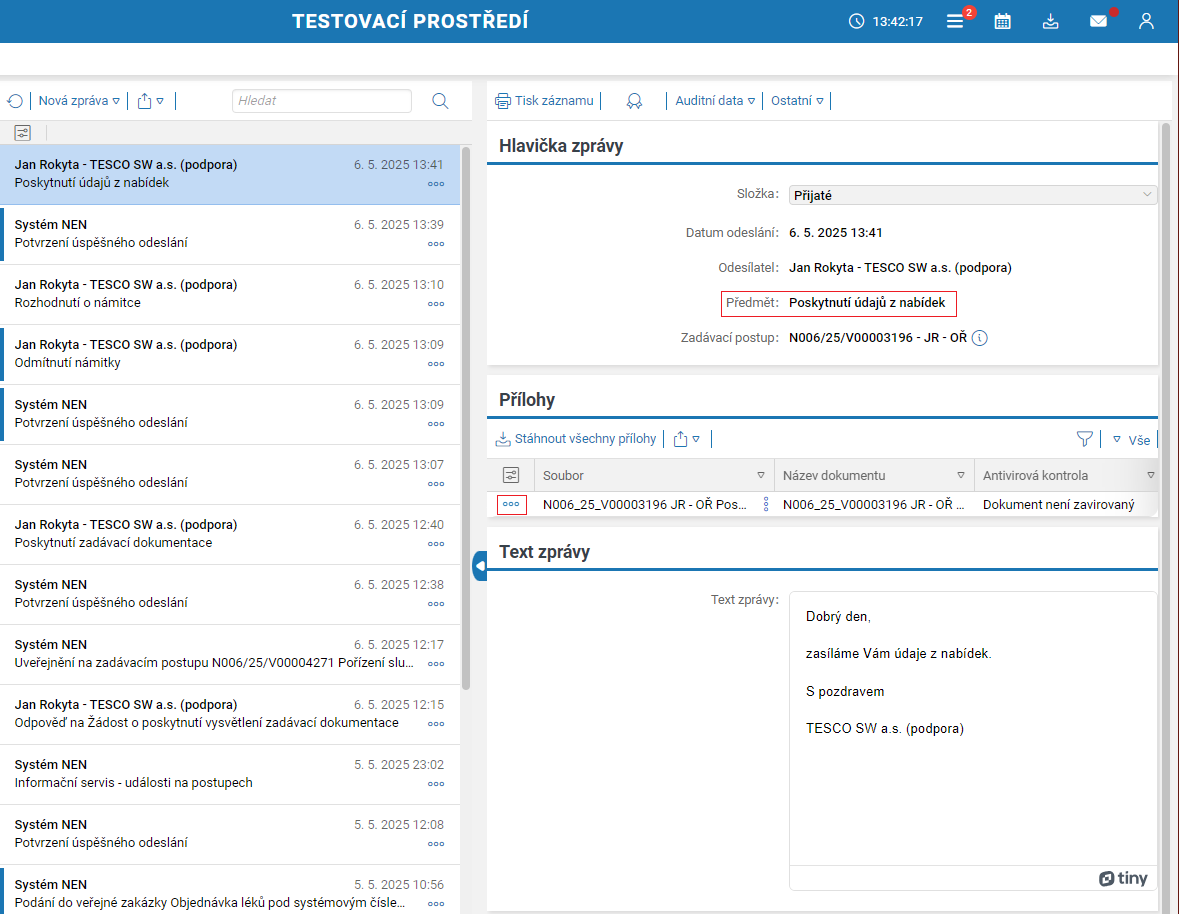The image size is (1179, 914).
Task: Click the search magnifier icon
Action: 440,101
